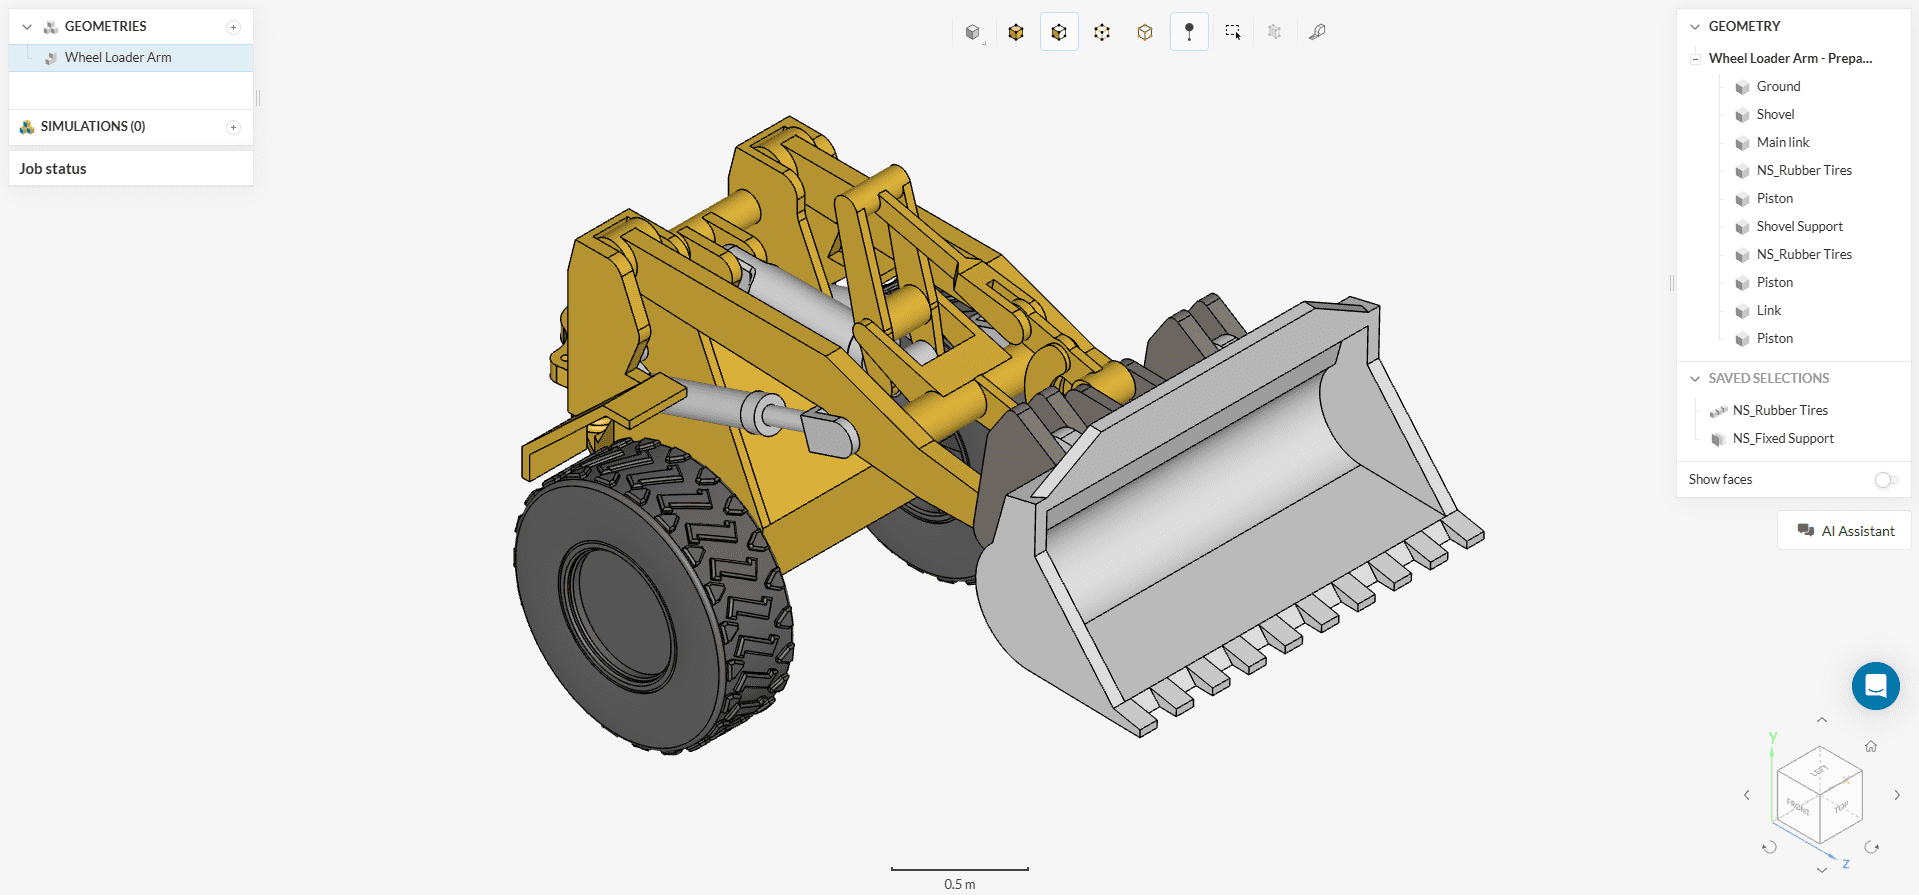1919x895 pixels.
Task: Collapse the SAVED SELECTIONS section
Action: point(1695,379)
